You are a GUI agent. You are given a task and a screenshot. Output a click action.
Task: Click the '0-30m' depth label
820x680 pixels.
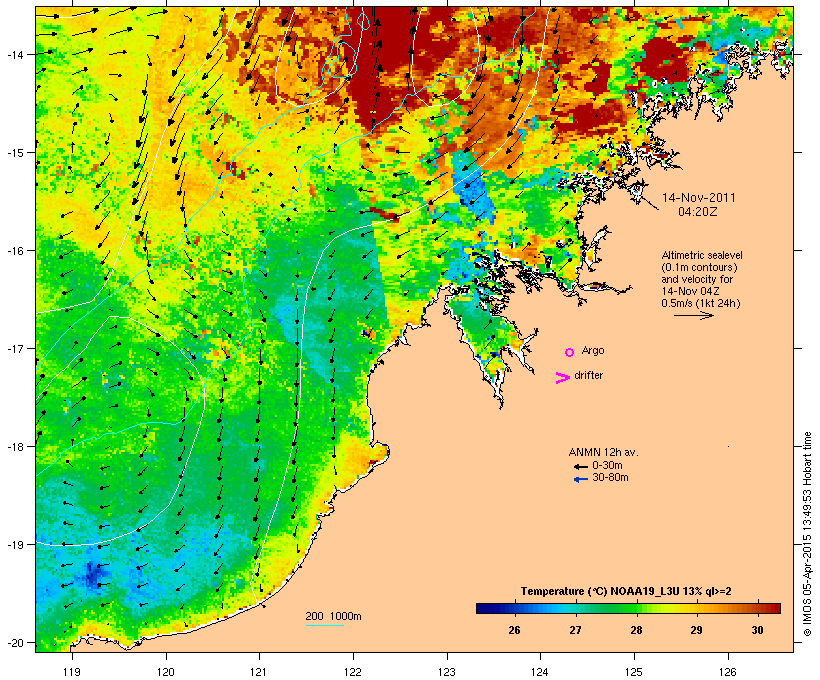[x=607, y=466]
